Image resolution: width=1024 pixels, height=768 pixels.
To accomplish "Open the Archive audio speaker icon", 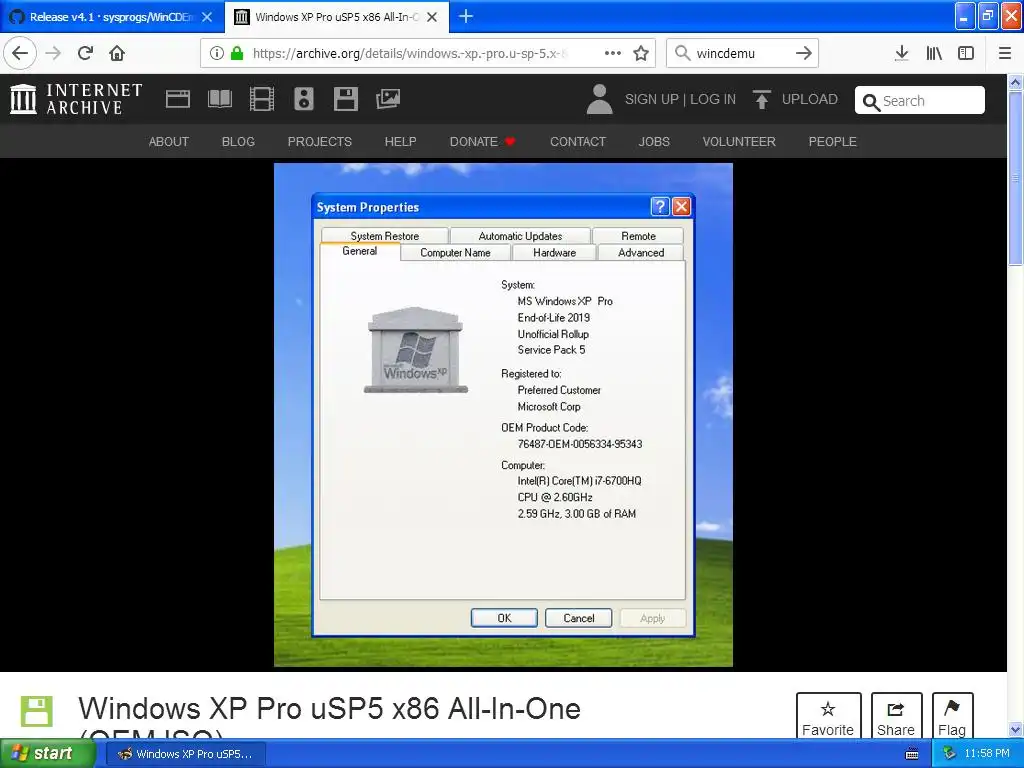I will 304,99.
